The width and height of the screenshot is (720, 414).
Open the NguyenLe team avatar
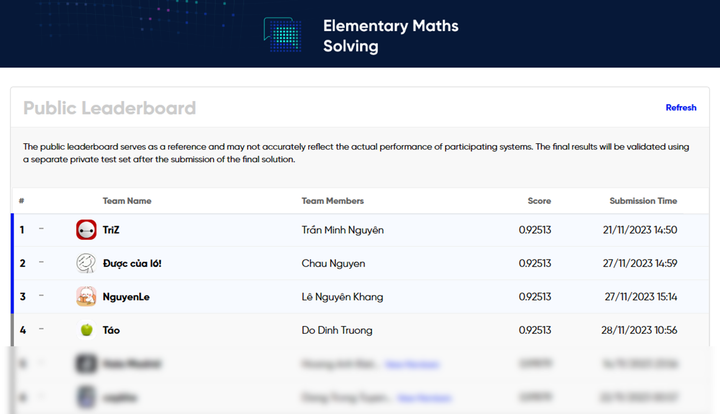click(86, 297)
